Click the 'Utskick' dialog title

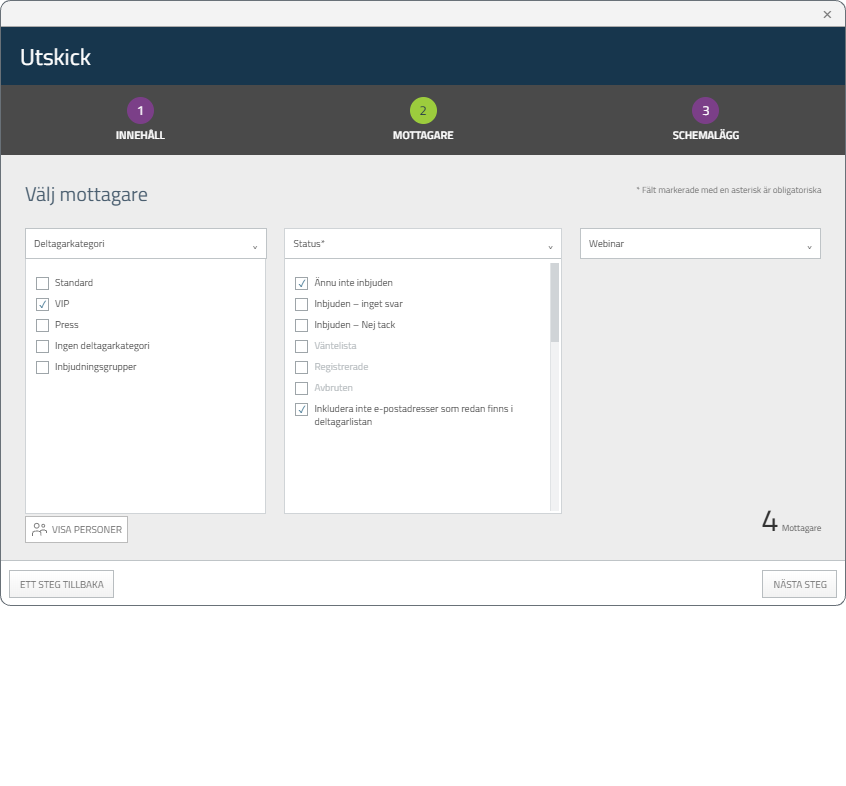point(56,57)
